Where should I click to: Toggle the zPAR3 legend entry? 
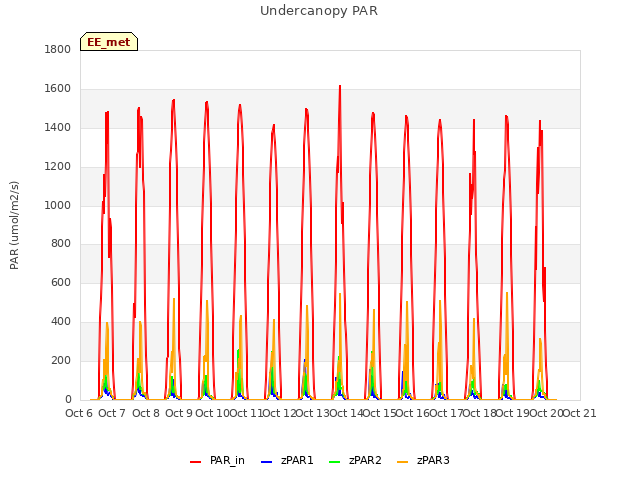[x=423, y=460]
